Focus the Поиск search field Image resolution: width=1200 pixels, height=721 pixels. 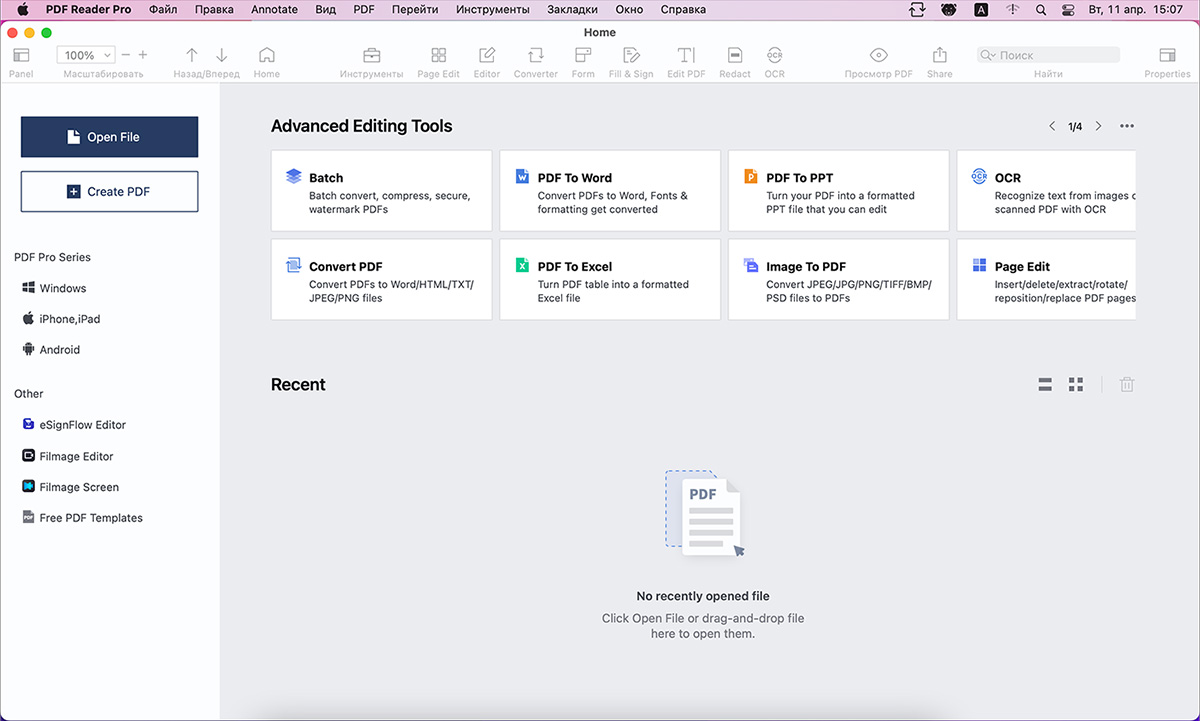tap(1048, 55)
